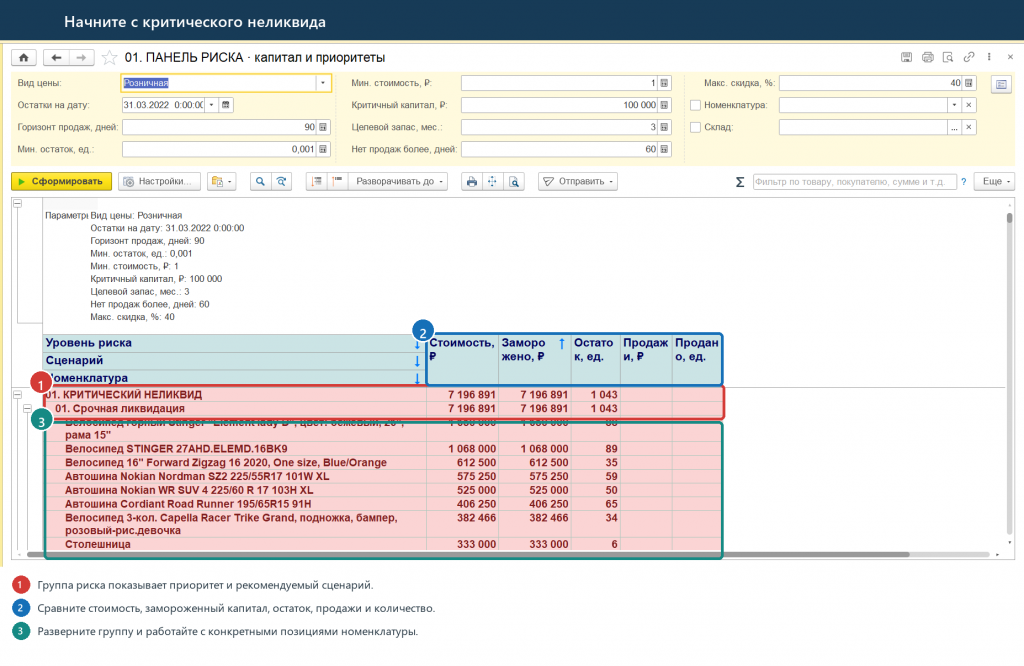Viewport: 1024px width, 666px height.
Task: Open the Вид цены dropdown list
Action: [323, 83]
